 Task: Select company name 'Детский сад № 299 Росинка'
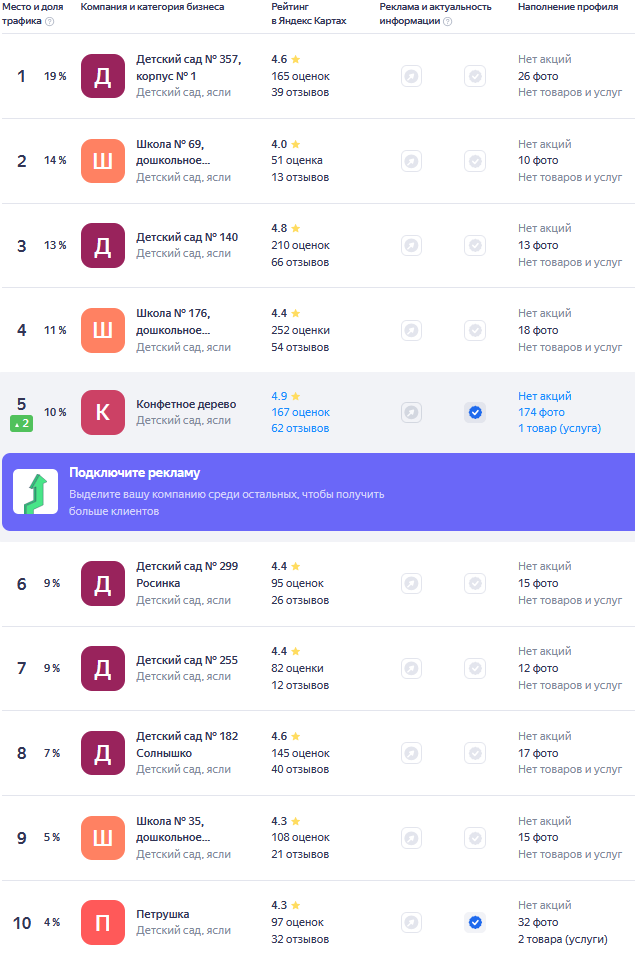click(187, 574)
